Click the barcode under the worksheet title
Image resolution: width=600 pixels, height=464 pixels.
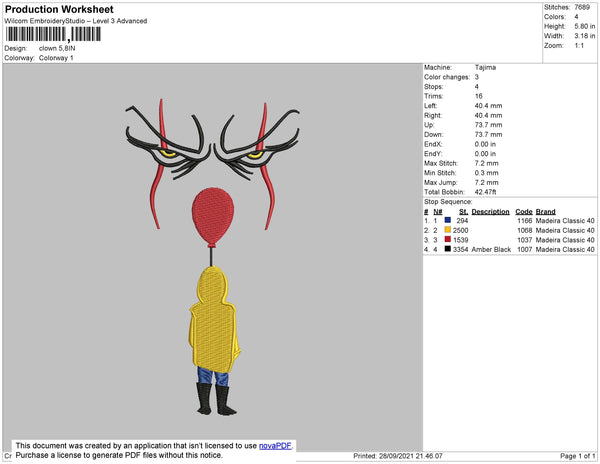coord(53,34)
